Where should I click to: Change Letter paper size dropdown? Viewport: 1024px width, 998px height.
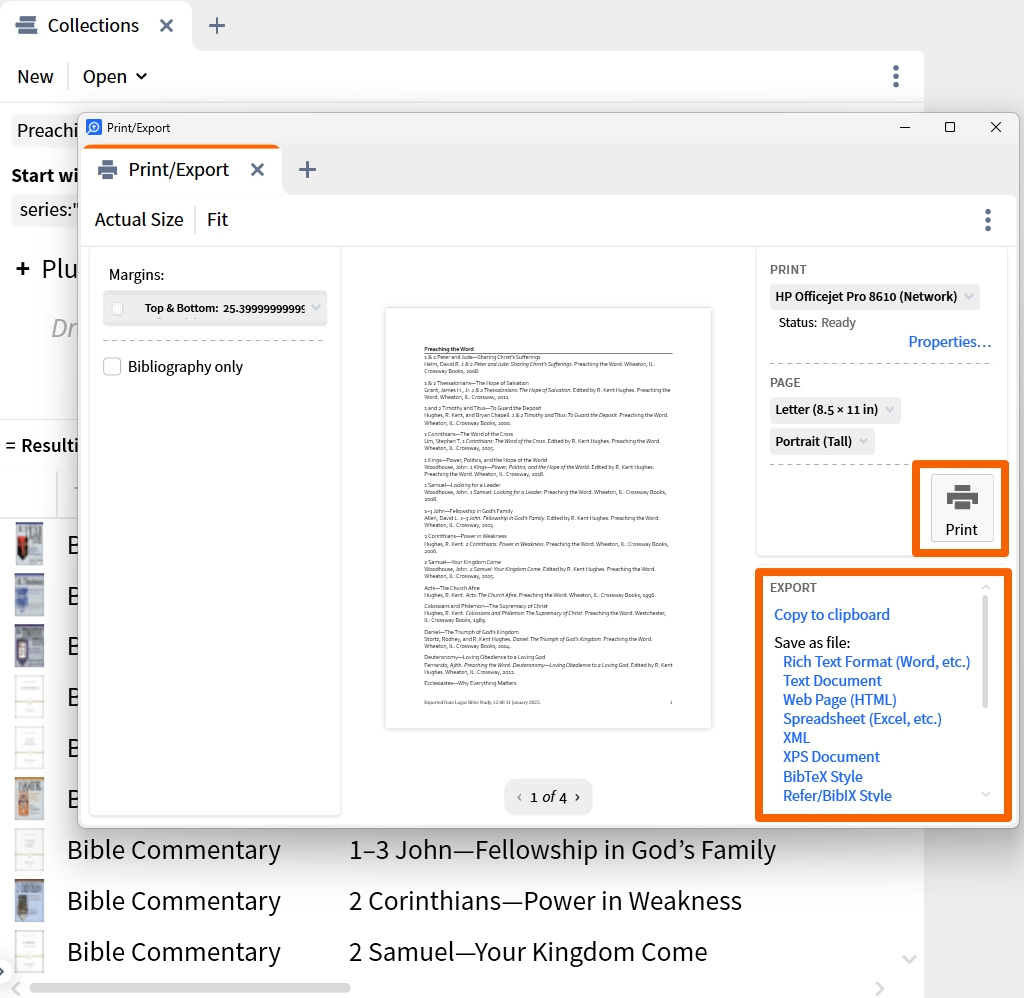pyautogui.click(x=835, y=410)
